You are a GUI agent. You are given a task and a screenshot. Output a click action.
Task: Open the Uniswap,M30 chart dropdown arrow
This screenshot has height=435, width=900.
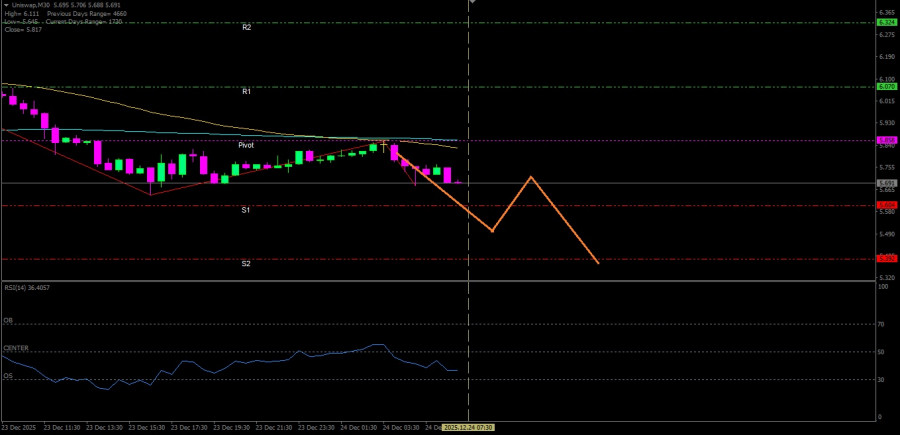5,5
